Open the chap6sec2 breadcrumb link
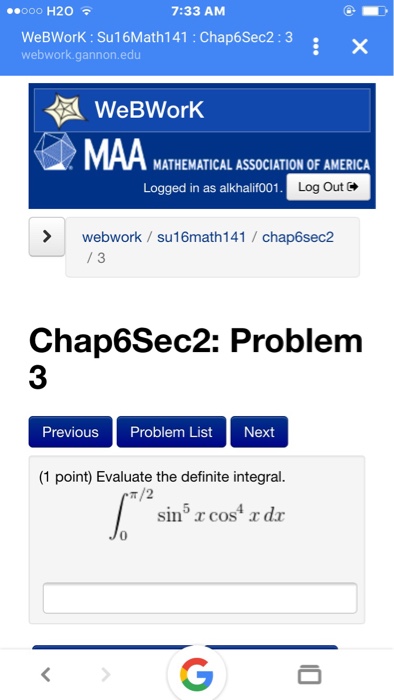 pyautogui.click(x=298, y=237)
